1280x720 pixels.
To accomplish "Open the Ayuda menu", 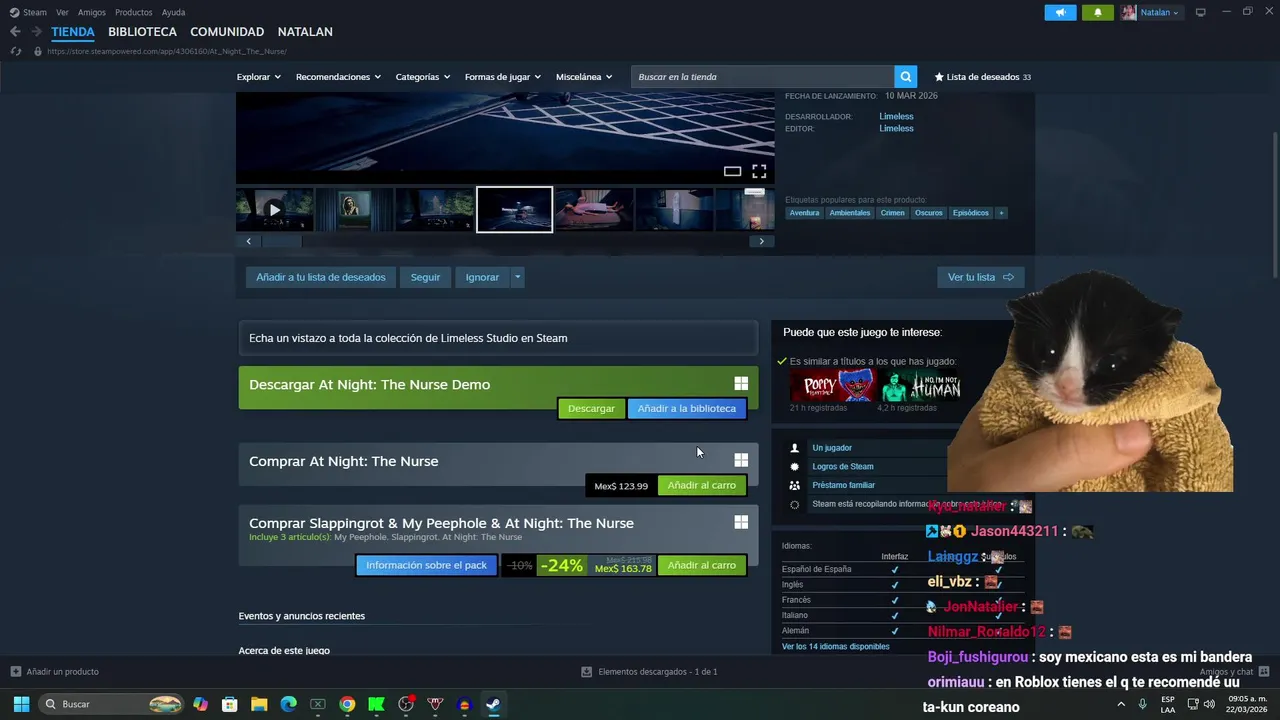I will pos(173,12).
